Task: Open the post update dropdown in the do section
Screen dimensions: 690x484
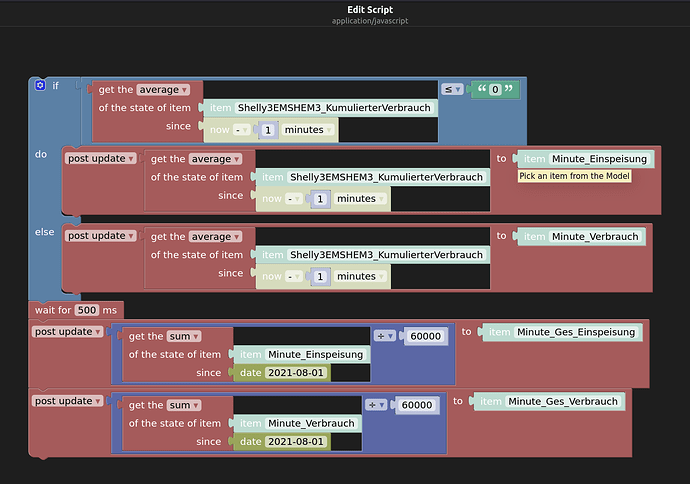Action: (101, 158)
